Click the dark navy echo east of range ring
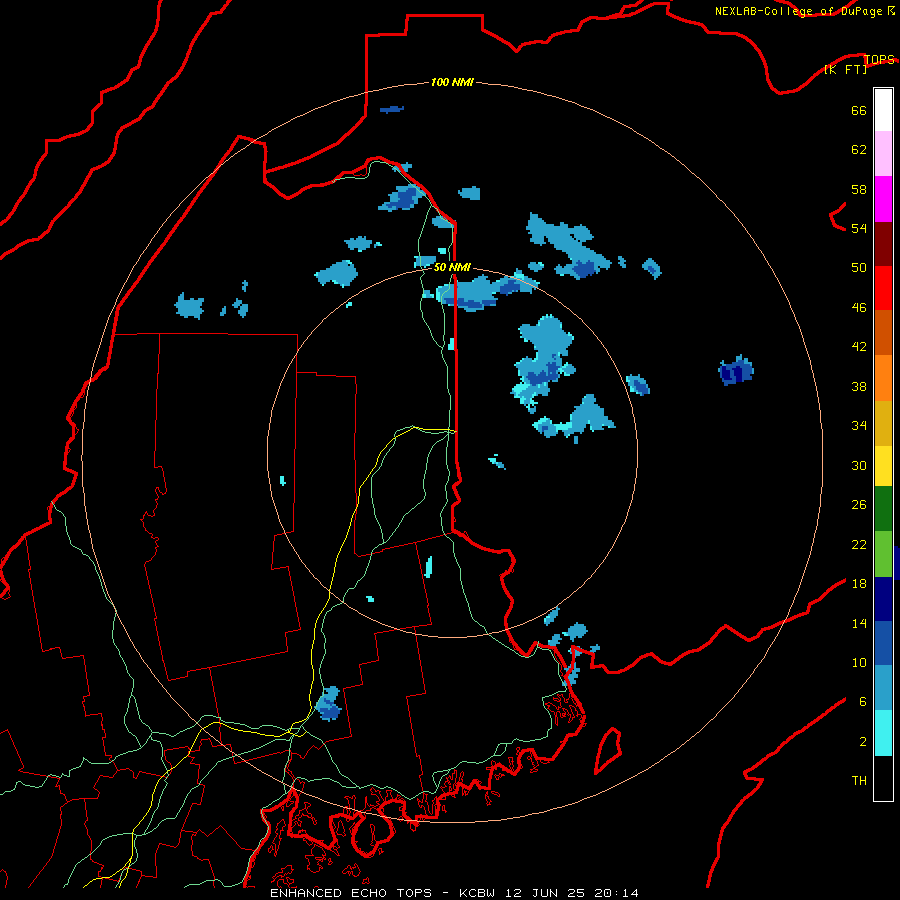 point(736,370)
